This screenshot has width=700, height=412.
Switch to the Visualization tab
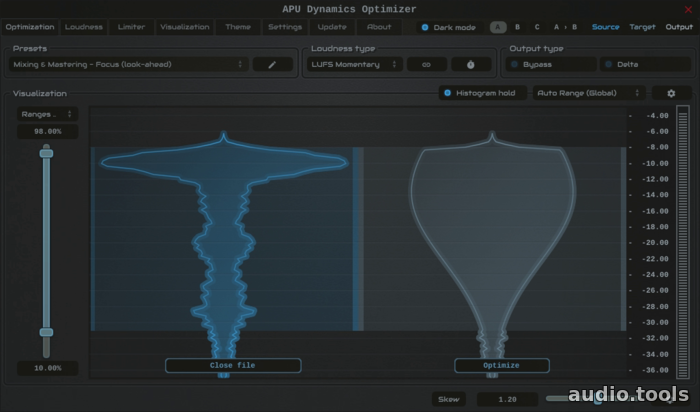click(x=185, y=27)
